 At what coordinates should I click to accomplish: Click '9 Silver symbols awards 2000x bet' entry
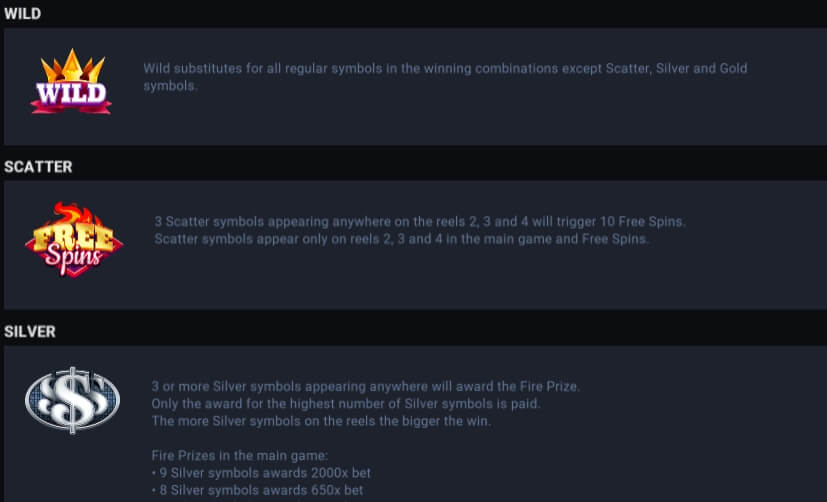pyautogui.click(x=261, y=472)
